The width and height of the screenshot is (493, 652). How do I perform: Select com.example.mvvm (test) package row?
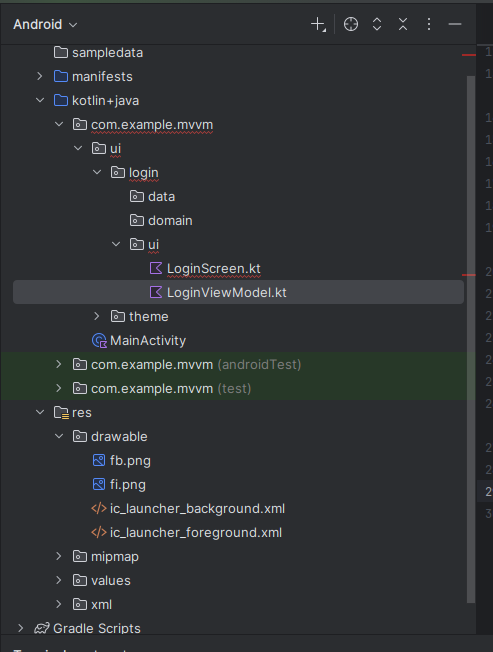238,388
